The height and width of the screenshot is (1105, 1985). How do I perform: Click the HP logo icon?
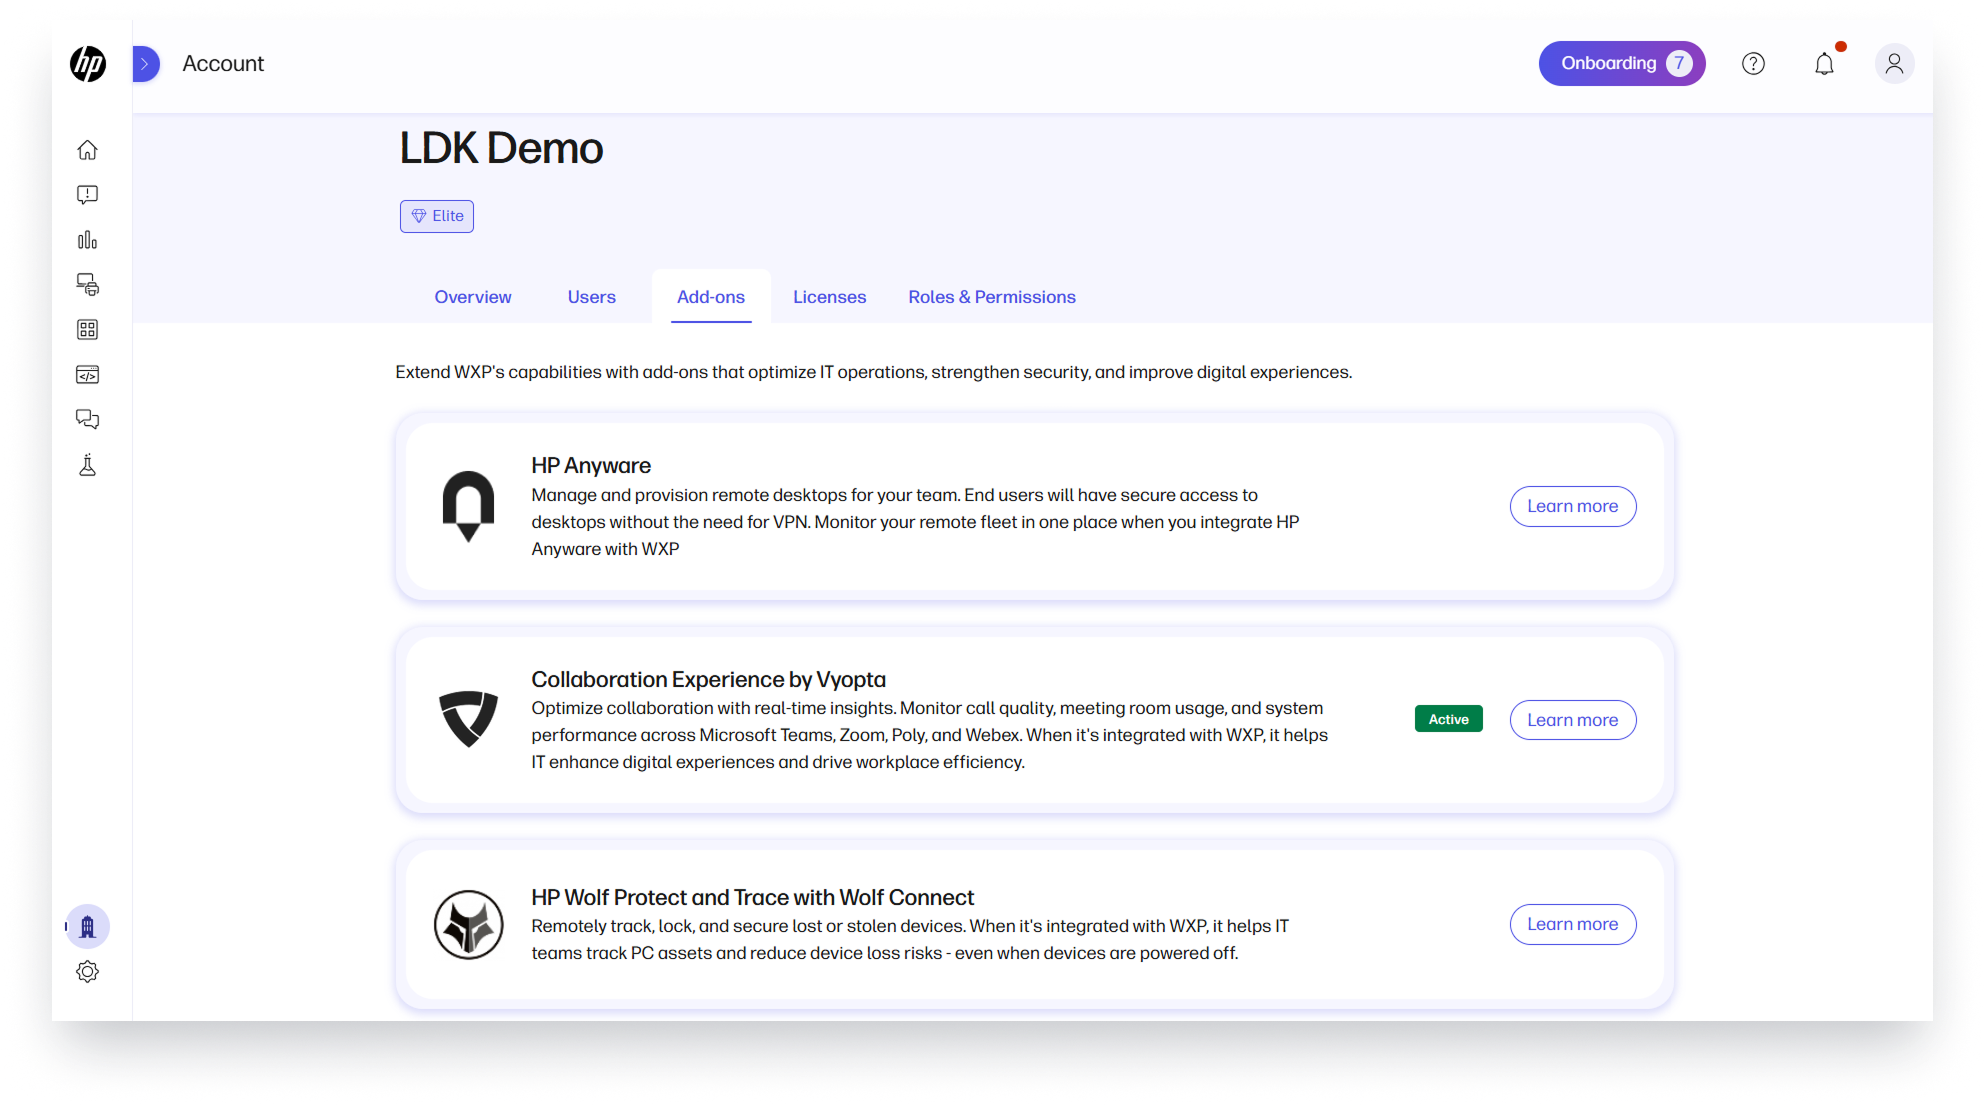88,64
